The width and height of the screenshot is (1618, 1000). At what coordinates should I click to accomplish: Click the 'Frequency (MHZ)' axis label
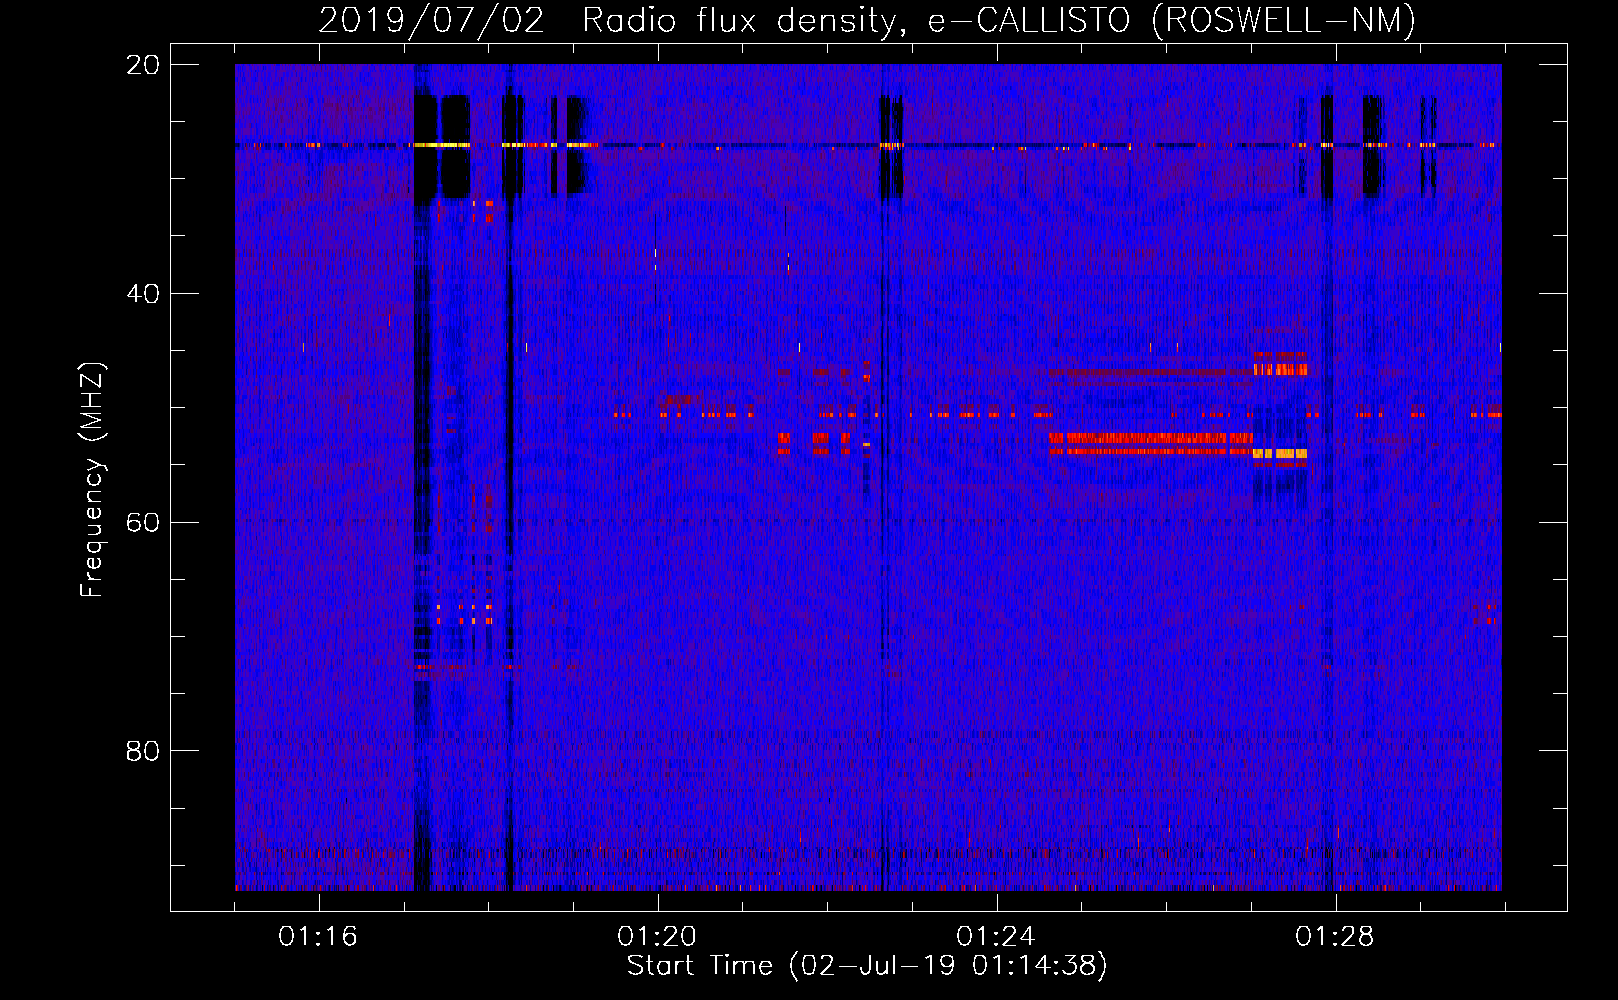(x=92, y=479)
